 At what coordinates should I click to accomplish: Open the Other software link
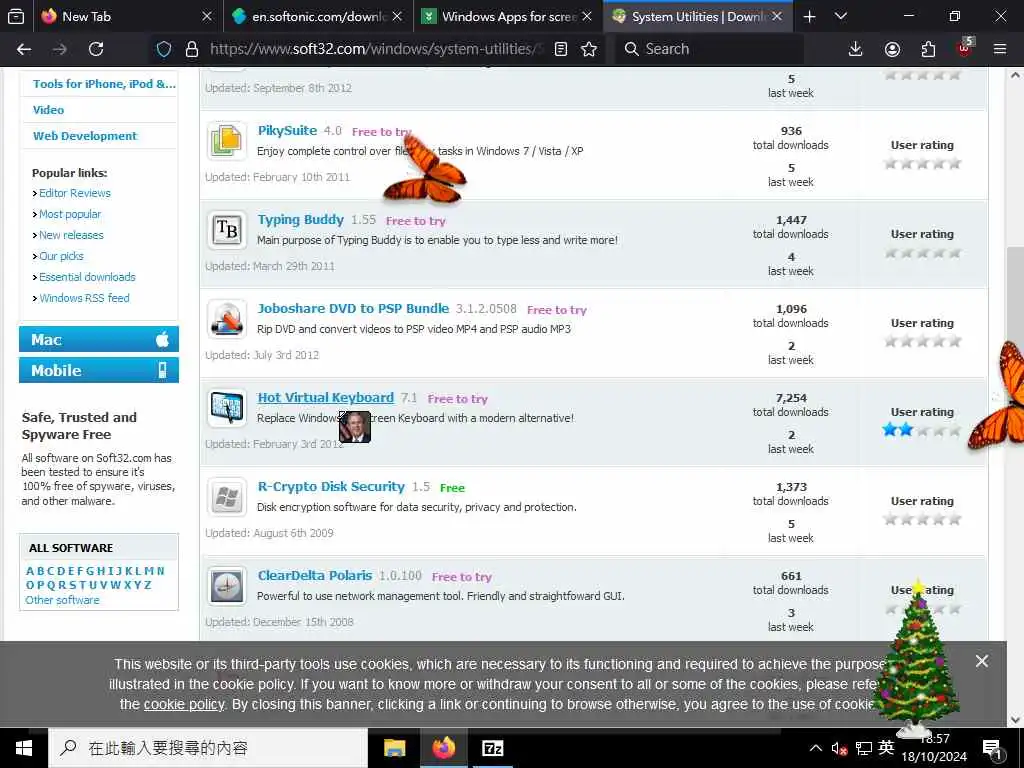[x=62, y=600]
